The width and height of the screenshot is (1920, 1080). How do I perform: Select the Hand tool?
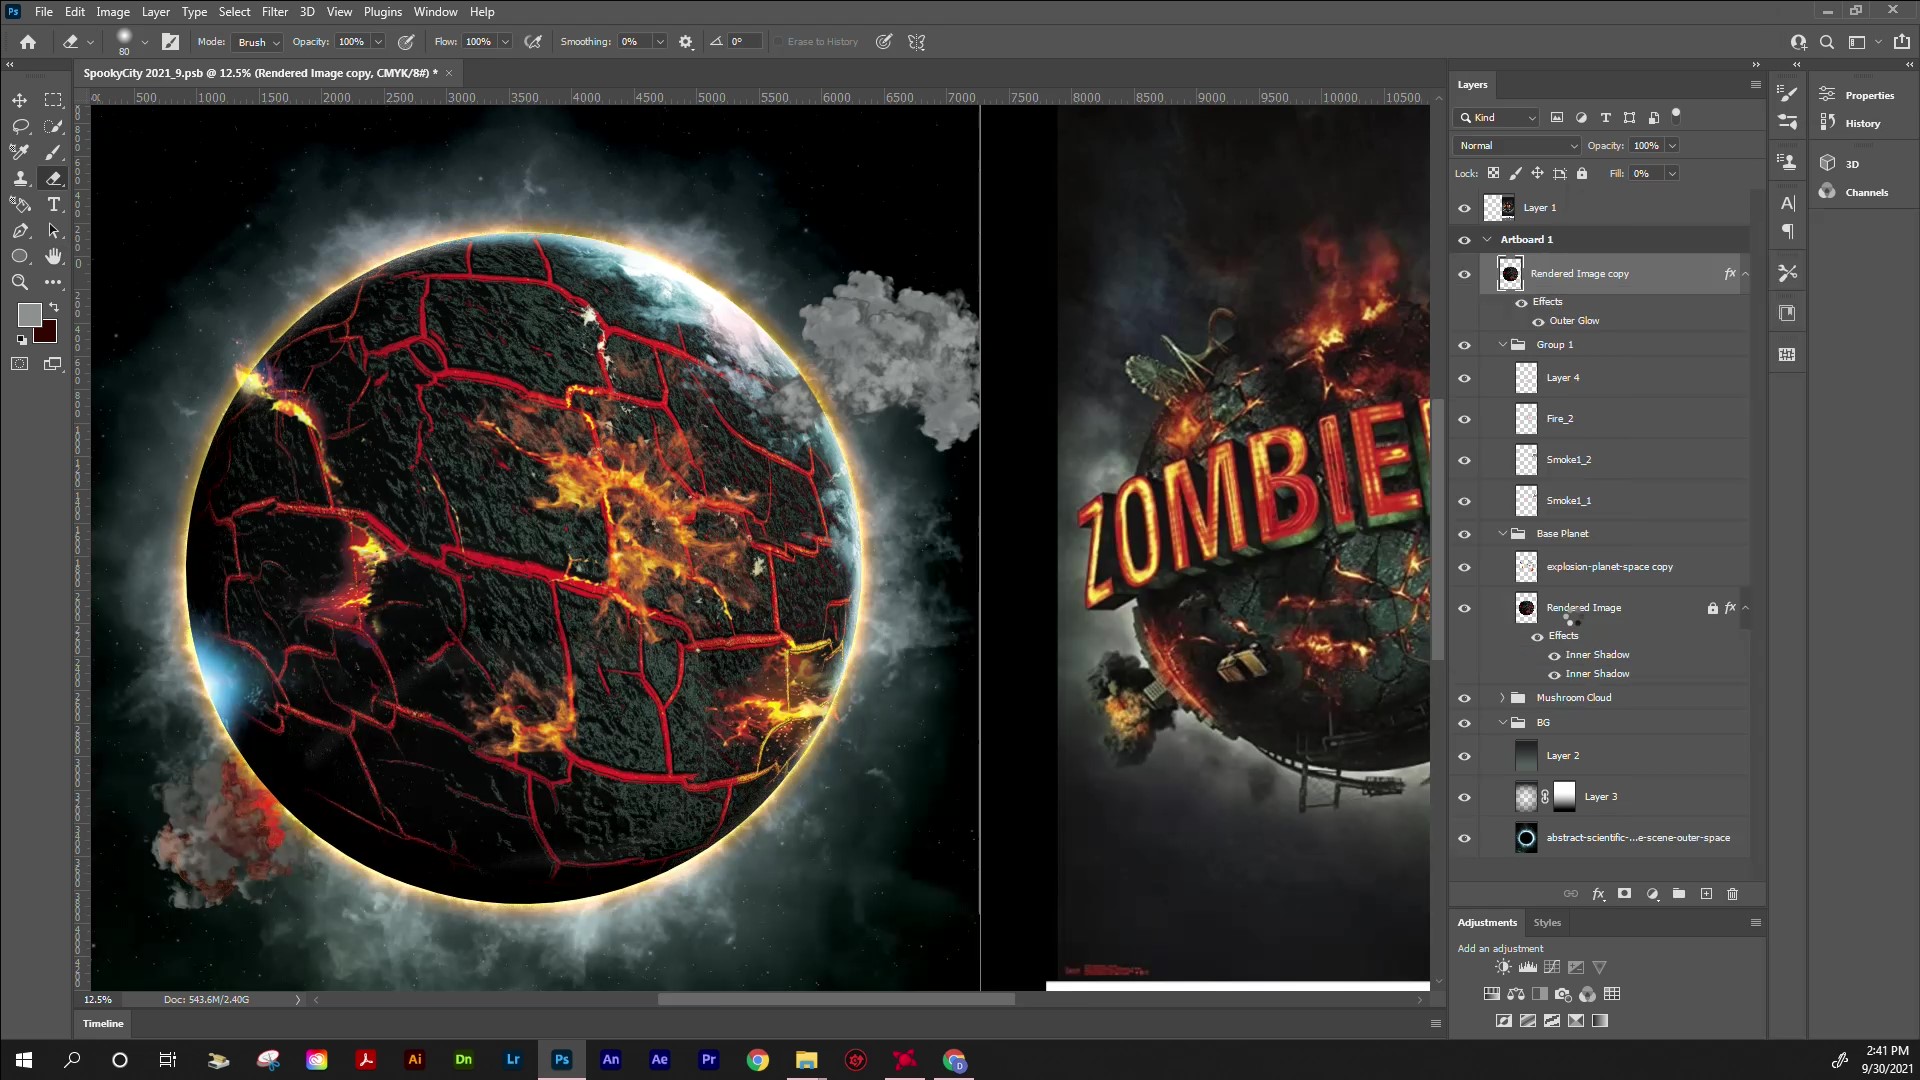click(x=53, y=256)
